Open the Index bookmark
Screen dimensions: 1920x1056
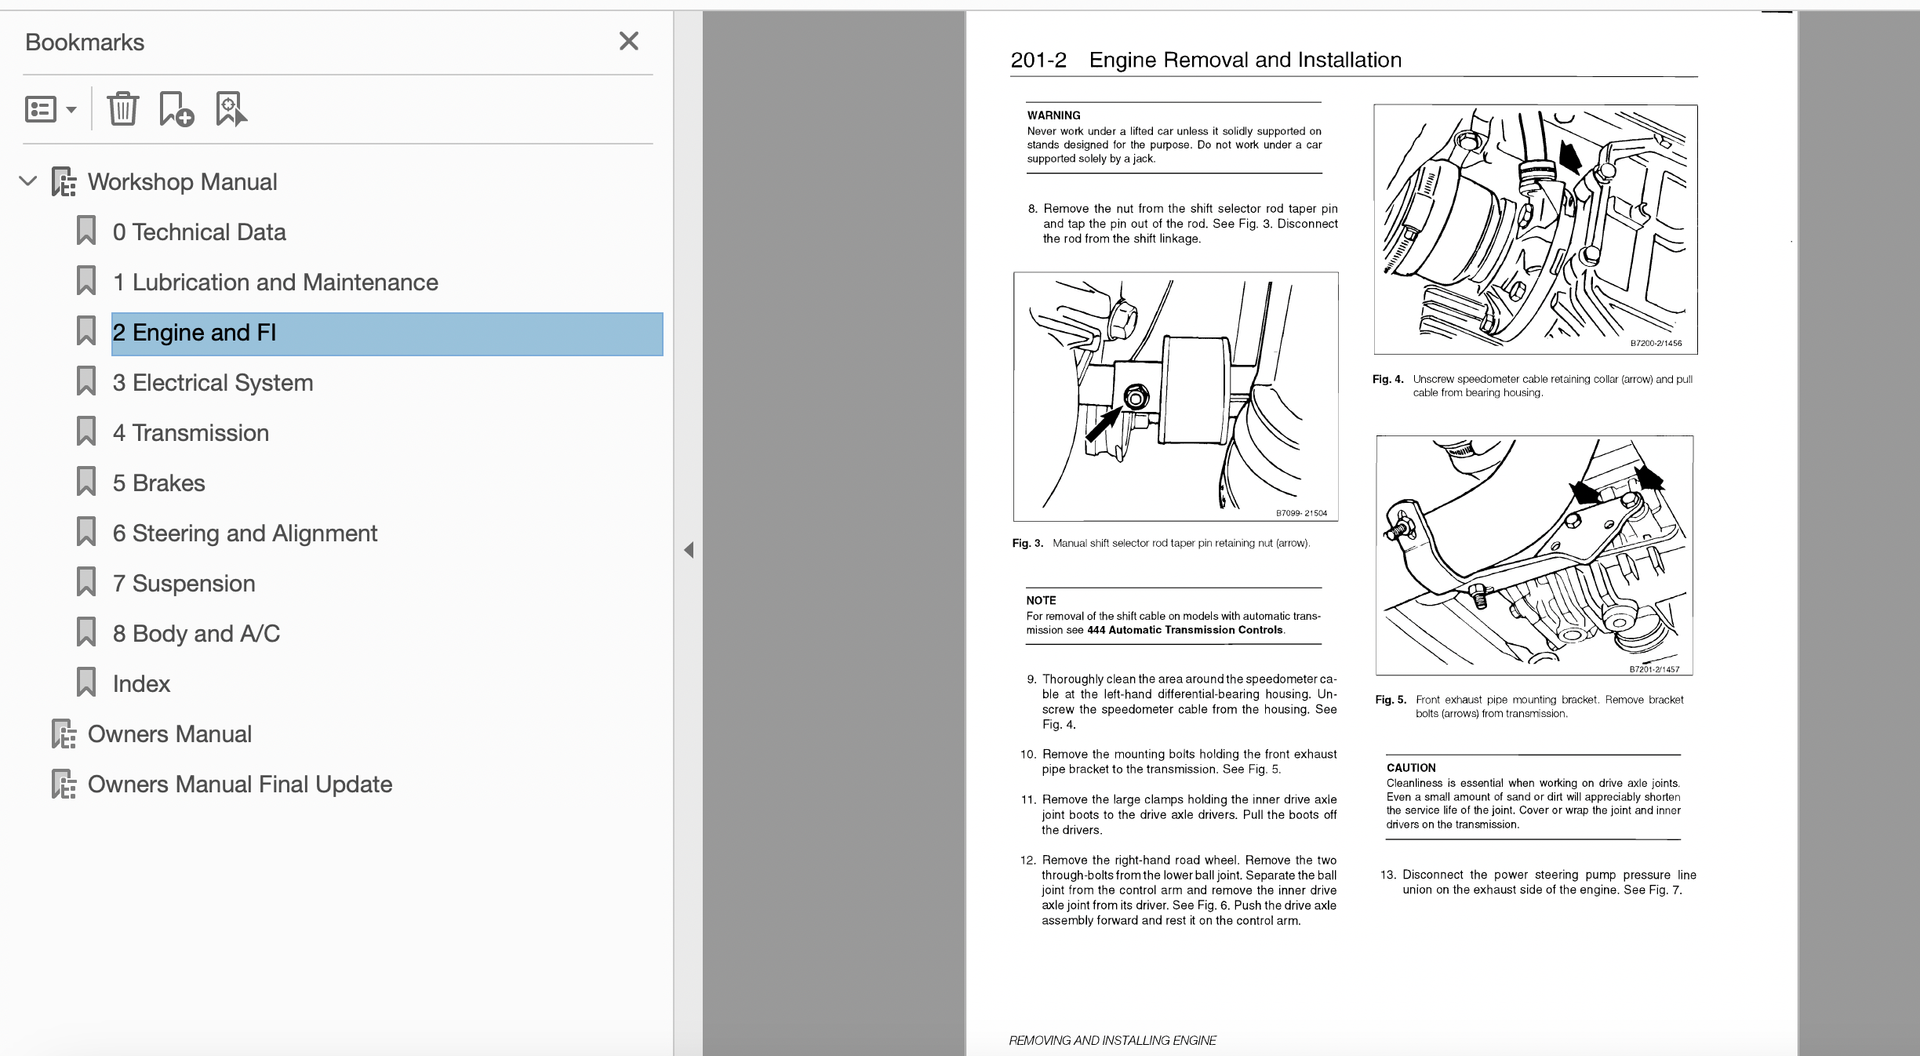click(141, 684)
